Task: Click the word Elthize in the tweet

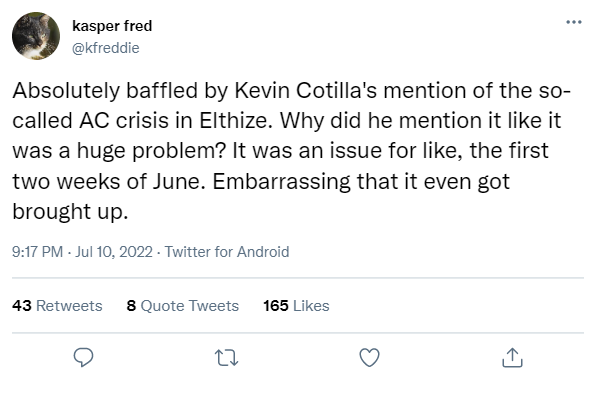Action: tap(236, 121)
